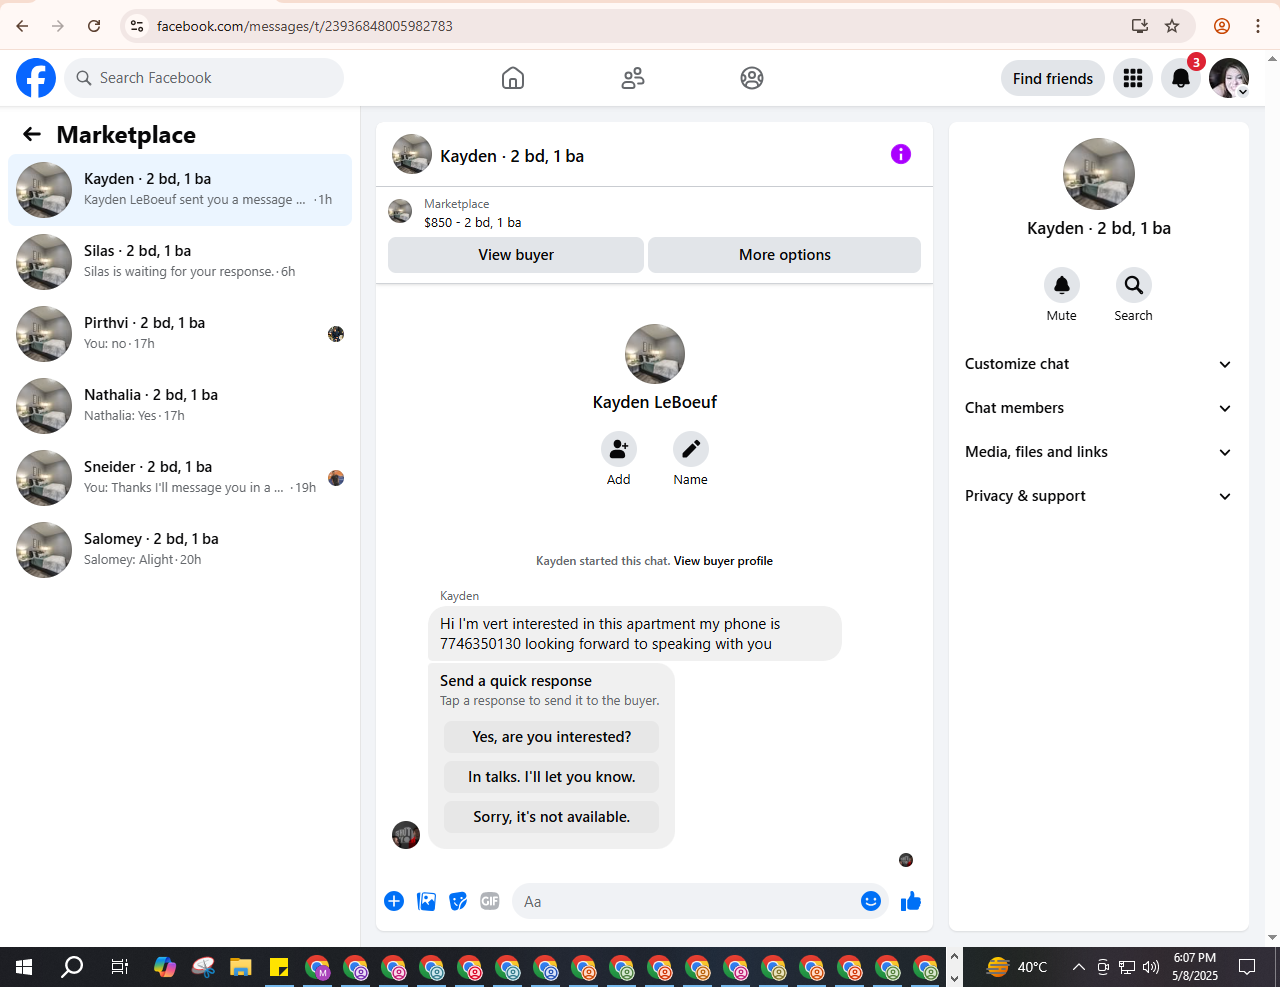Expand the Privacy & support section
This screenshot has width=1280, height=987.
[x=1098, y=496]
